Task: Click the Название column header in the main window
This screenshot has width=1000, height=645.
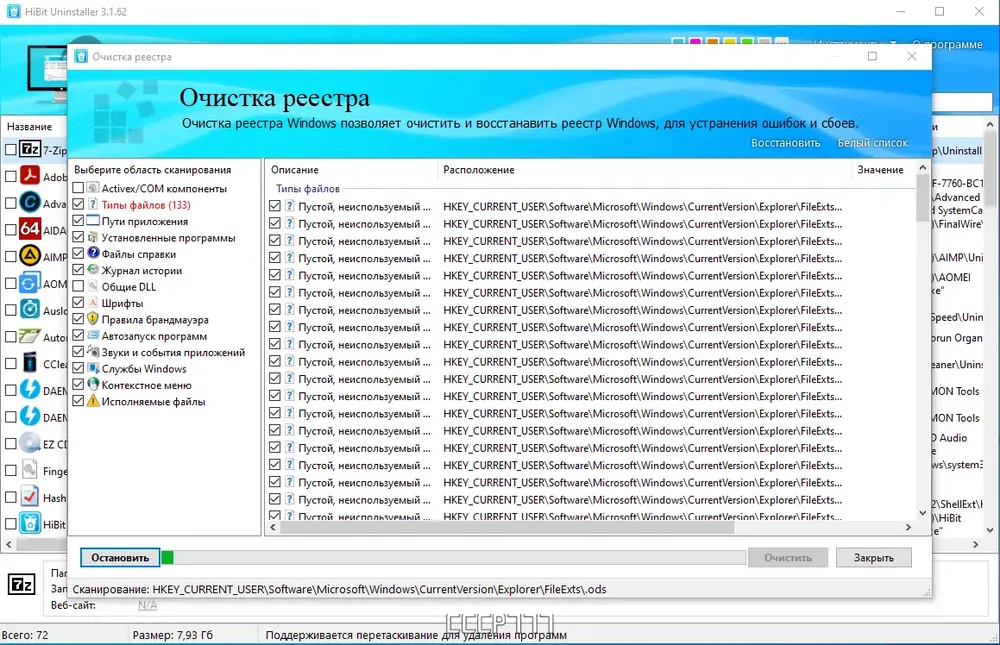Action: (x=29, y=126)
